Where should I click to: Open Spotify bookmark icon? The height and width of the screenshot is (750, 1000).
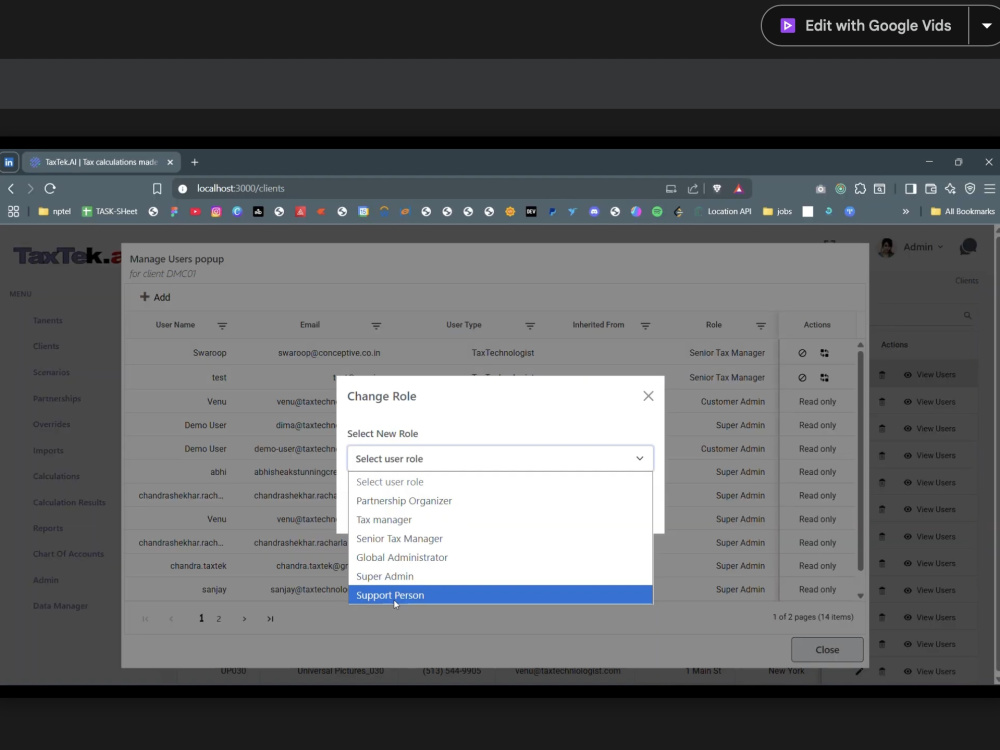pos(657,211)
